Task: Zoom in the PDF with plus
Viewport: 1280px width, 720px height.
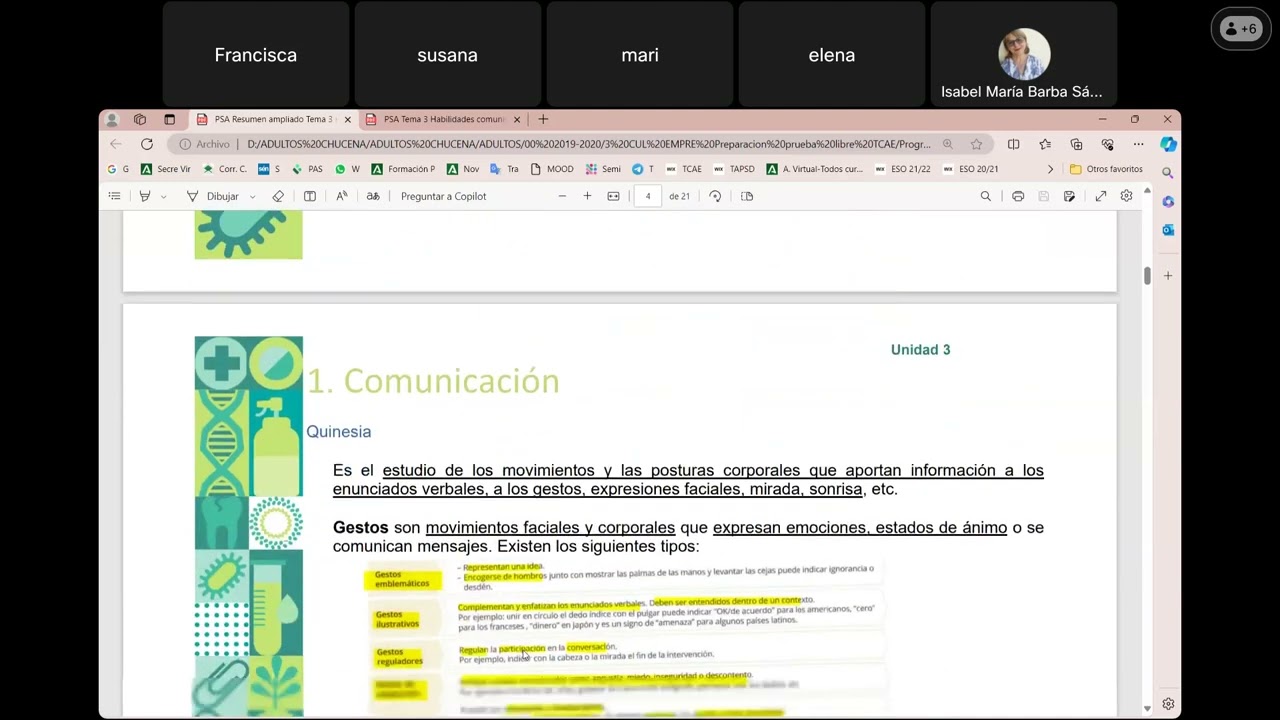Action: (x=587, y=196)
